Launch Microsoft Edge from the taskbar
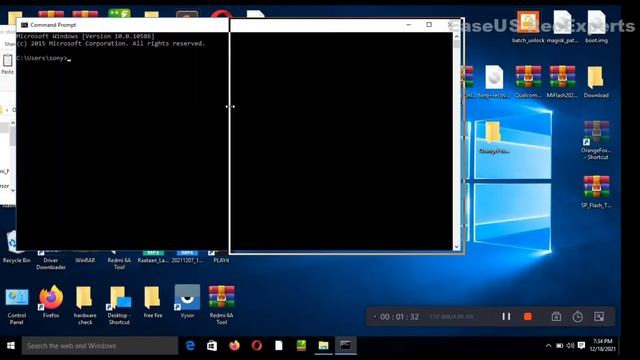The height and width of the screenshot is (360, 640). (190, 346)
